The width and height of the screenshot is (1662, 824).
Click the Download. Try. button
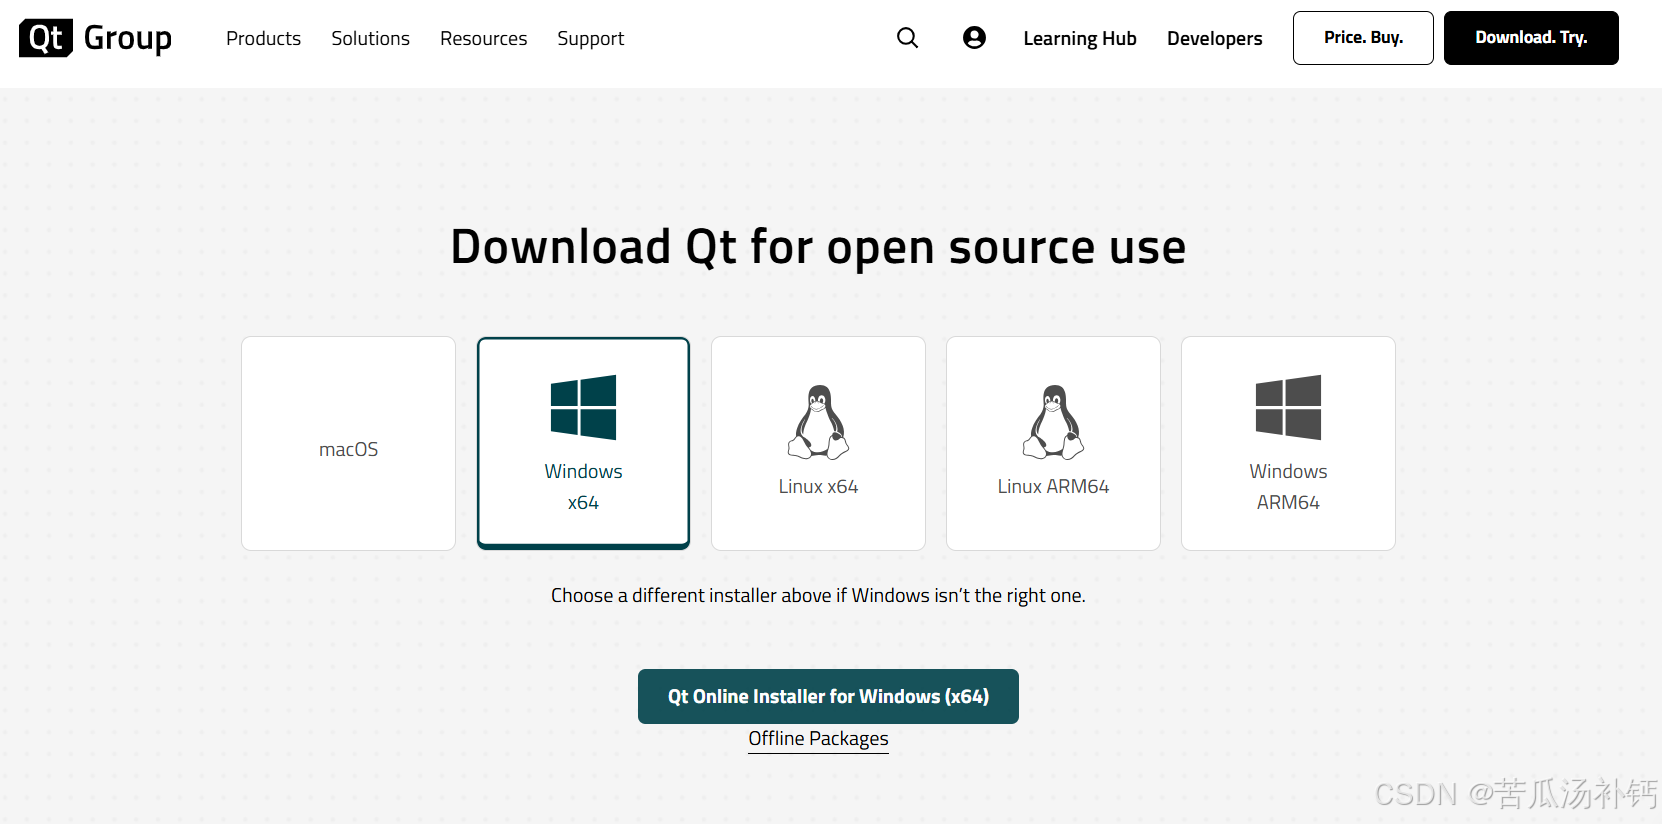pos(1531,38)
